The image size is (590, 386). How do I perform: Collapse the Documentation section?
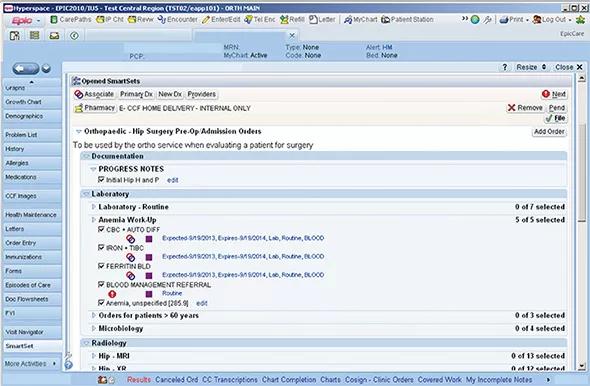pos(86,156)
